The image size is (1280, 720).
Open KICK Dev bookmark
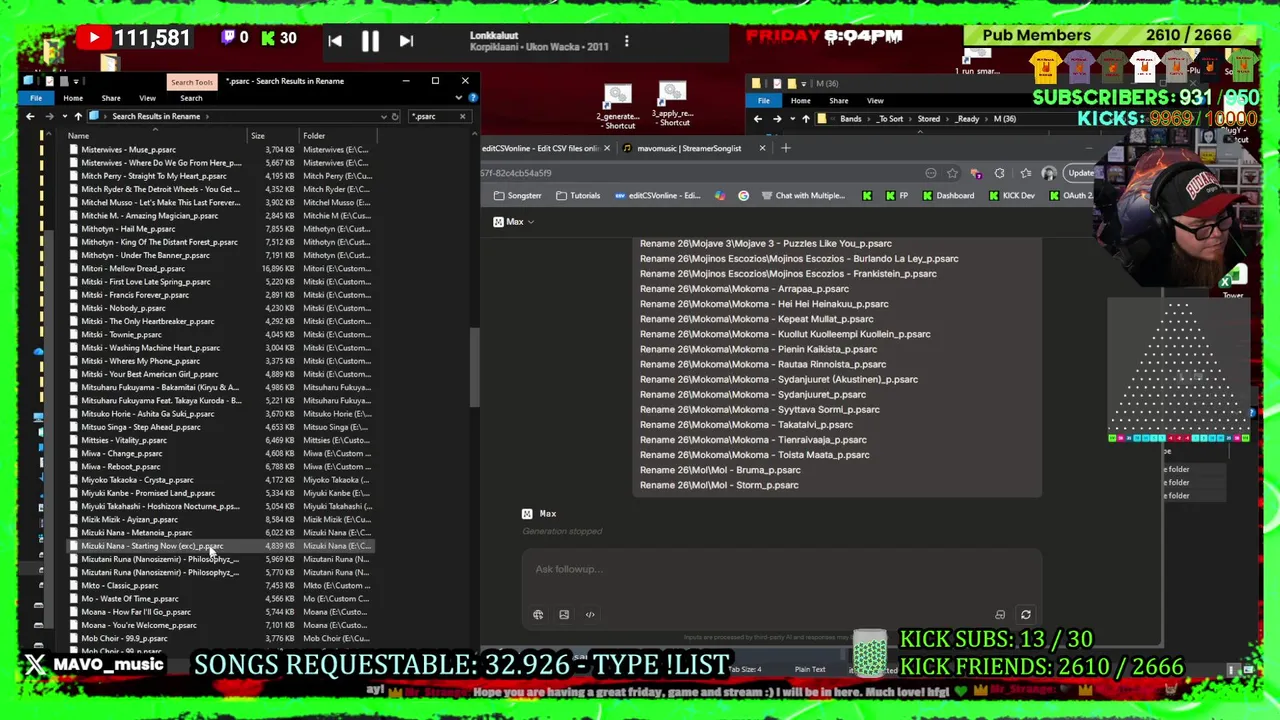(1012, 196)
